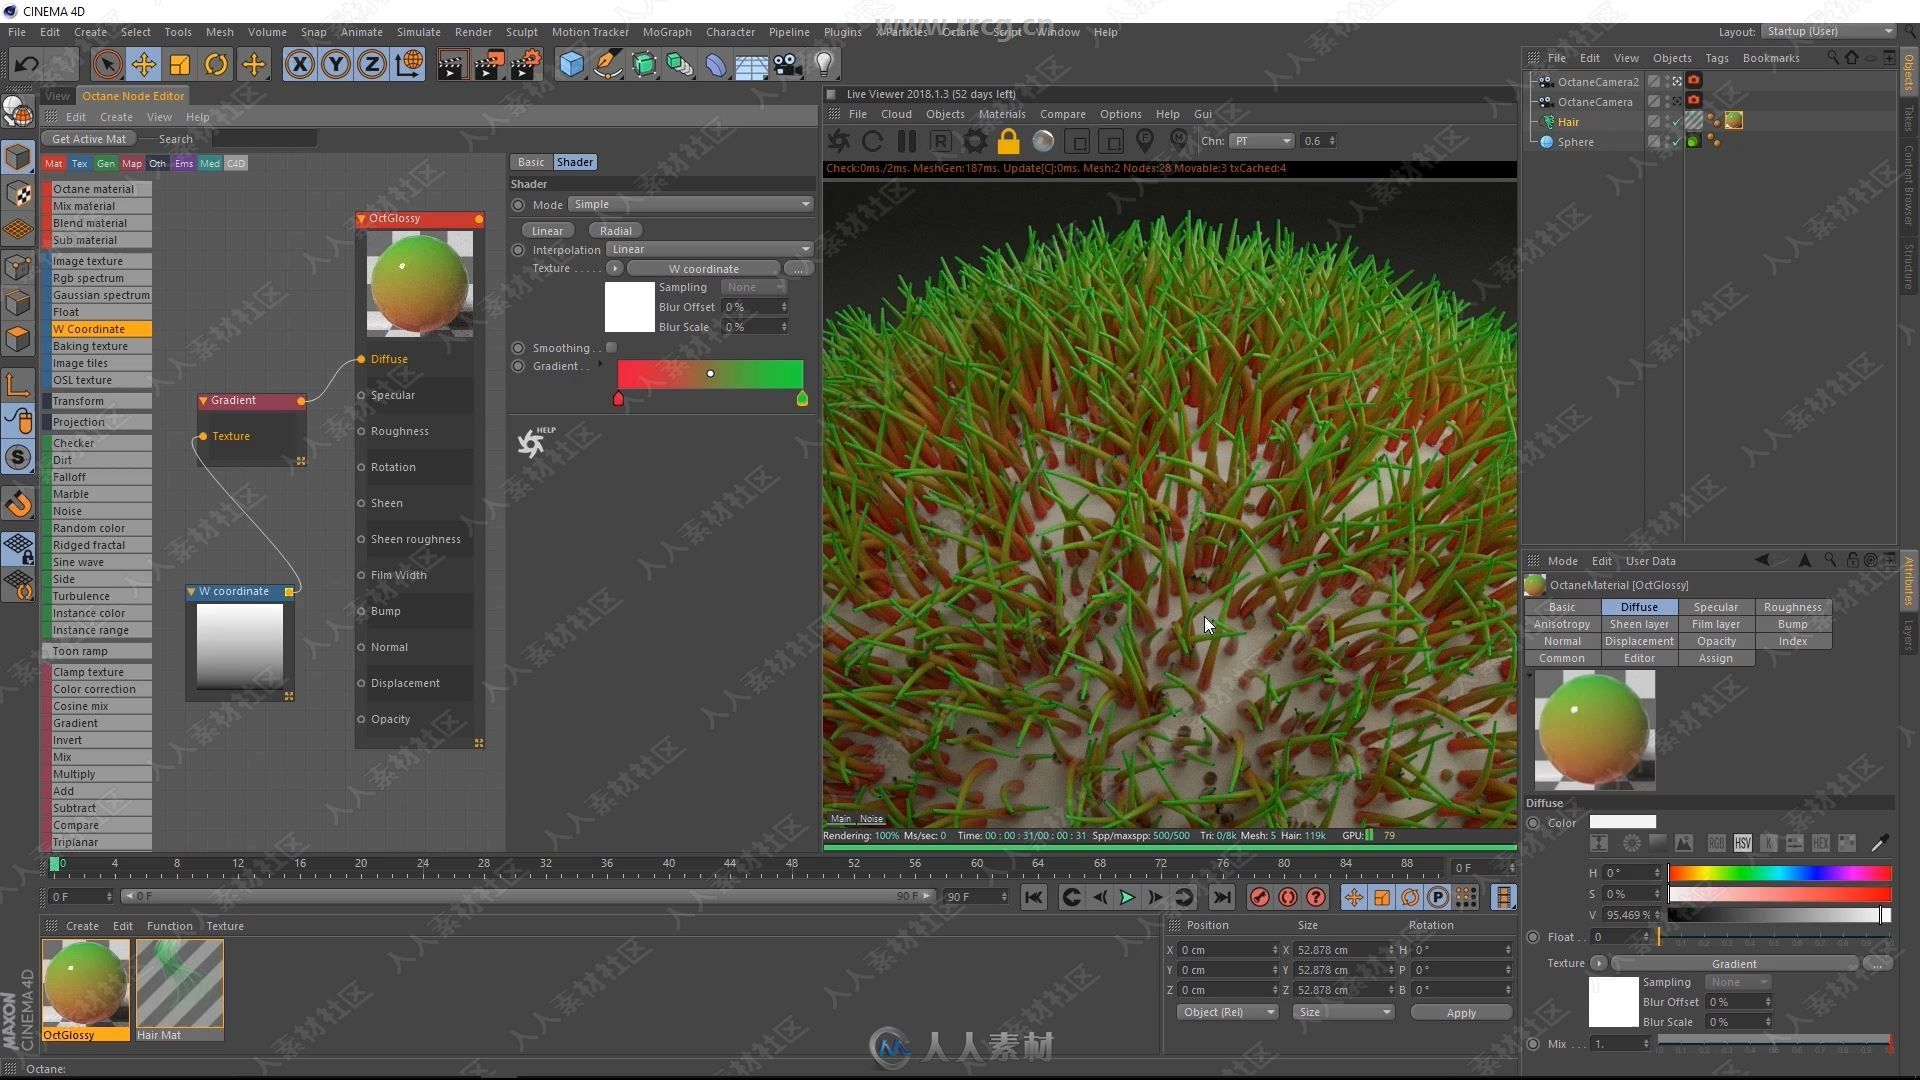The image size is (1920, 1080).
Task: Open shader Mode dropdown Simple
Action: [x=690, y=204]
